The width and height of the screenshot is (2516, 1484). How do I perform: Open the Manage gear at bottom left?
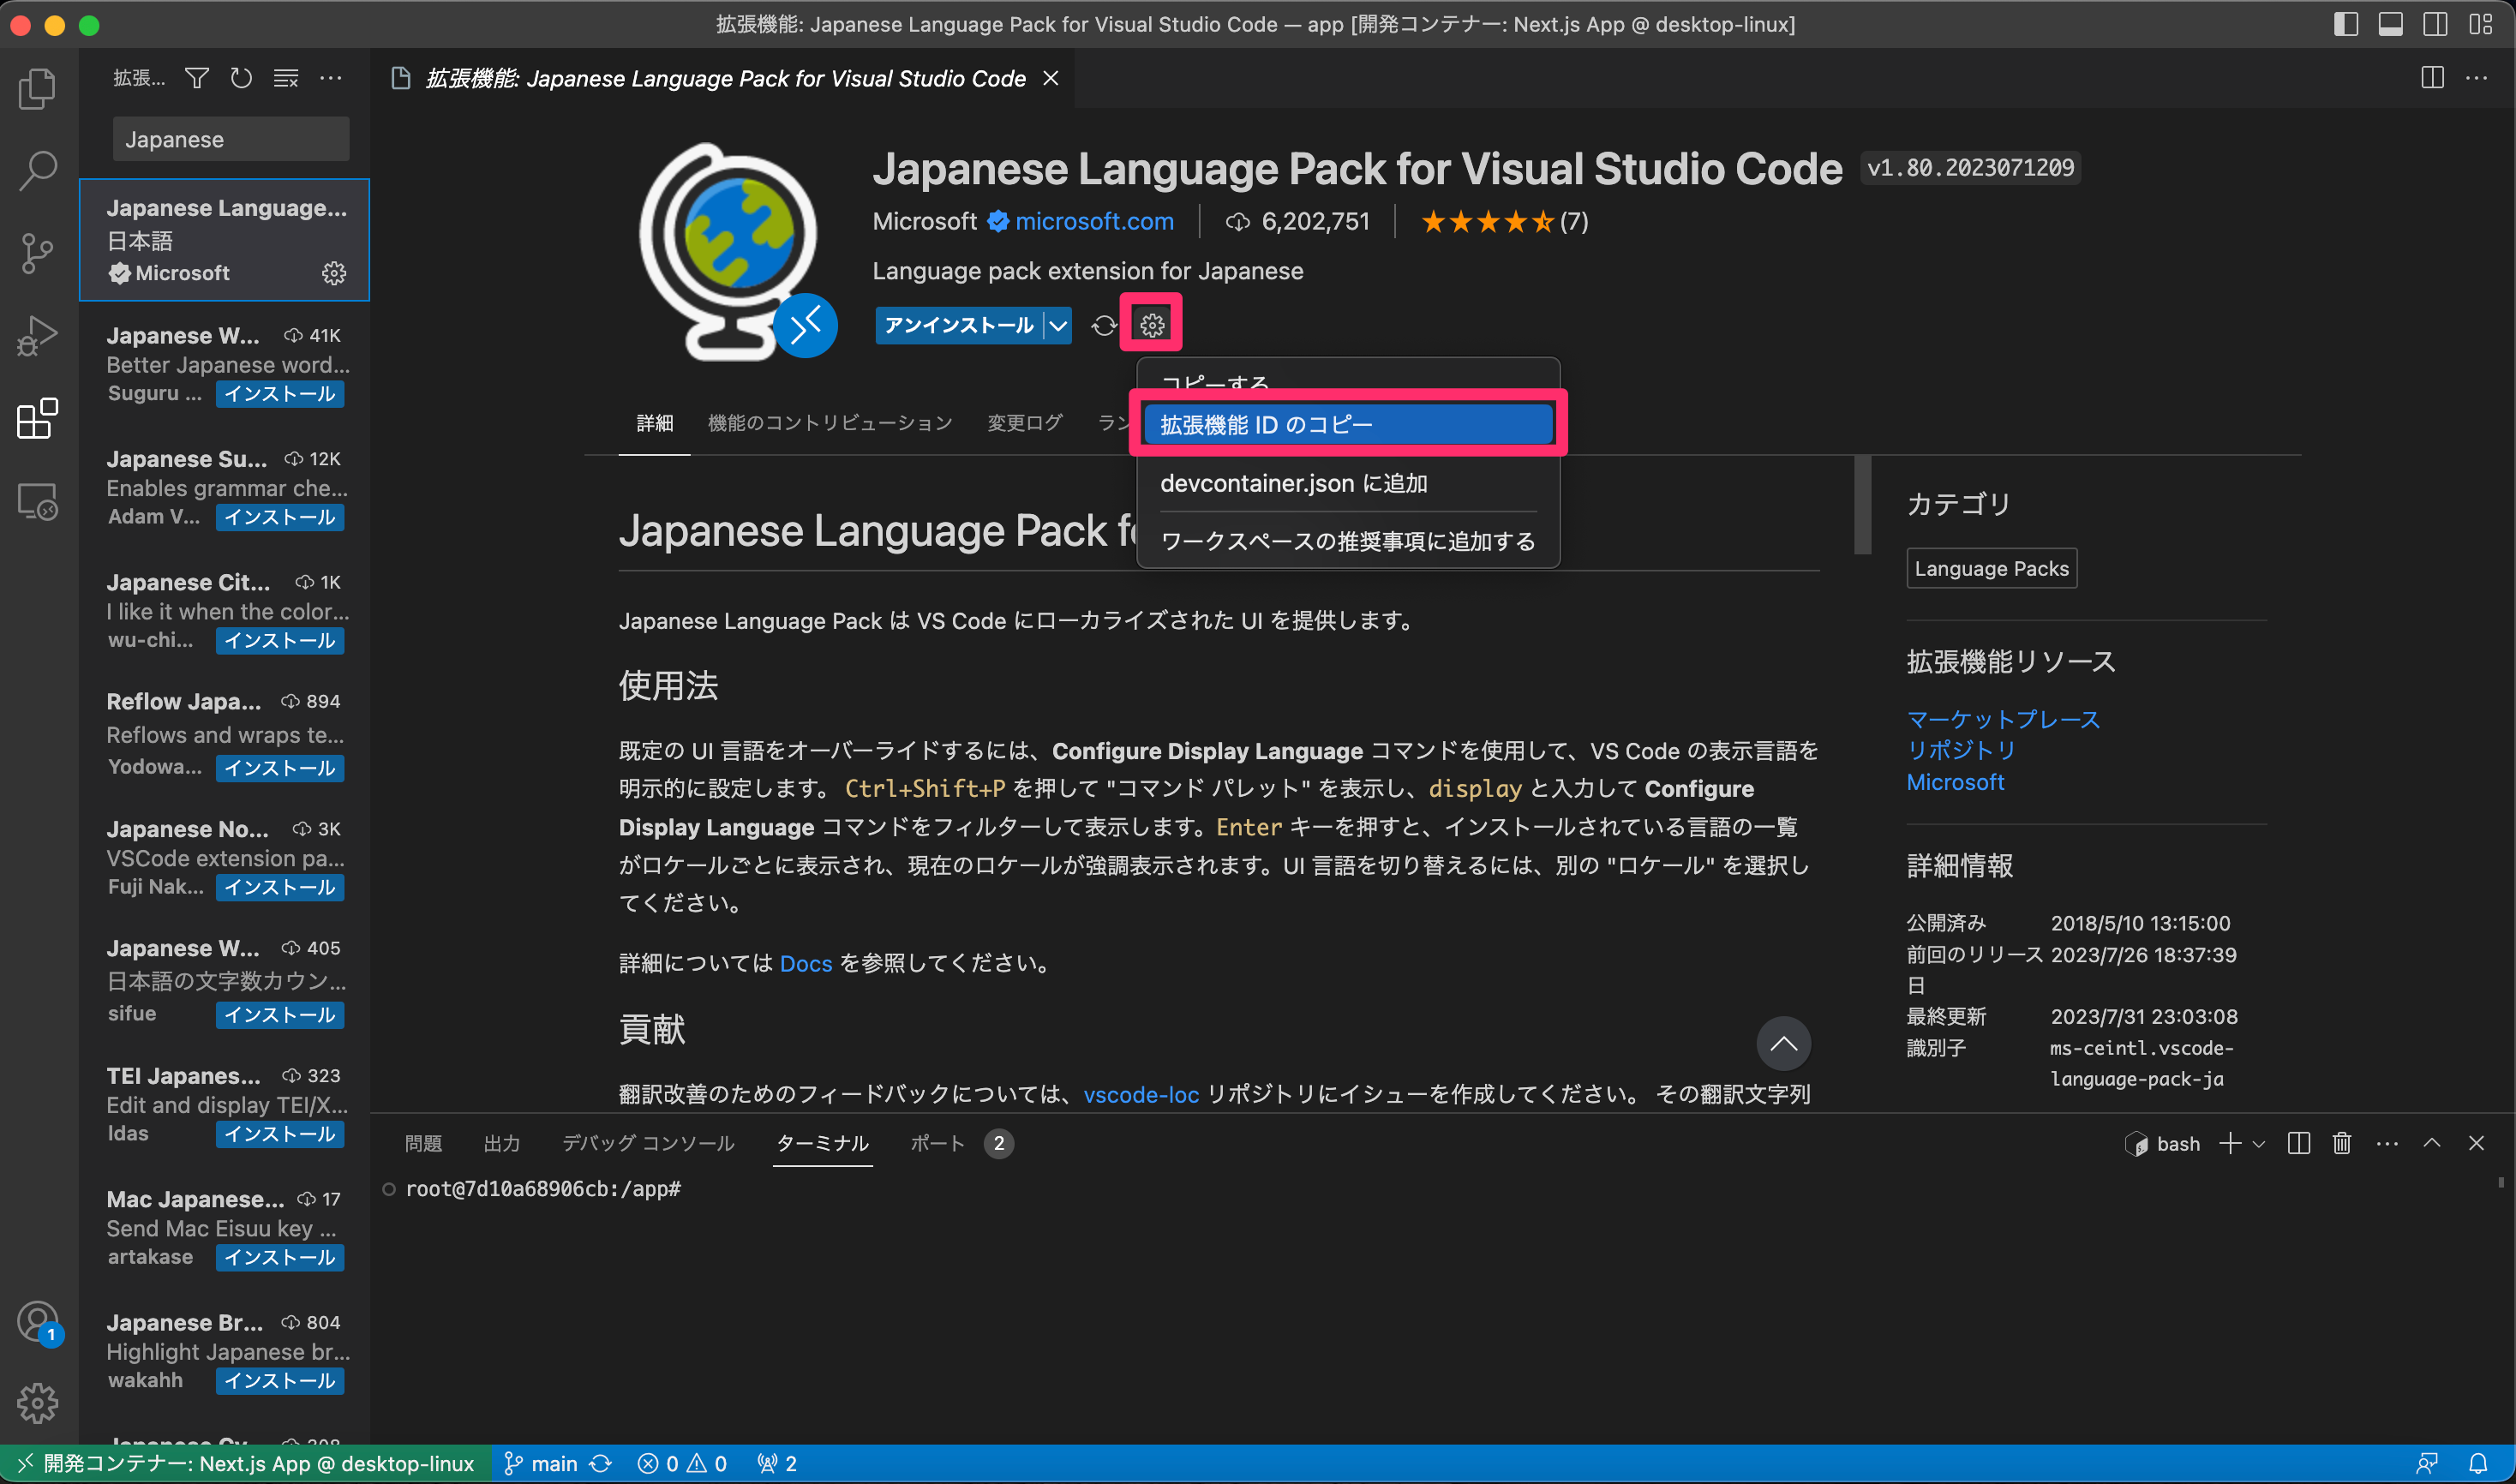pyautogui.click(x=37, y=1403)
